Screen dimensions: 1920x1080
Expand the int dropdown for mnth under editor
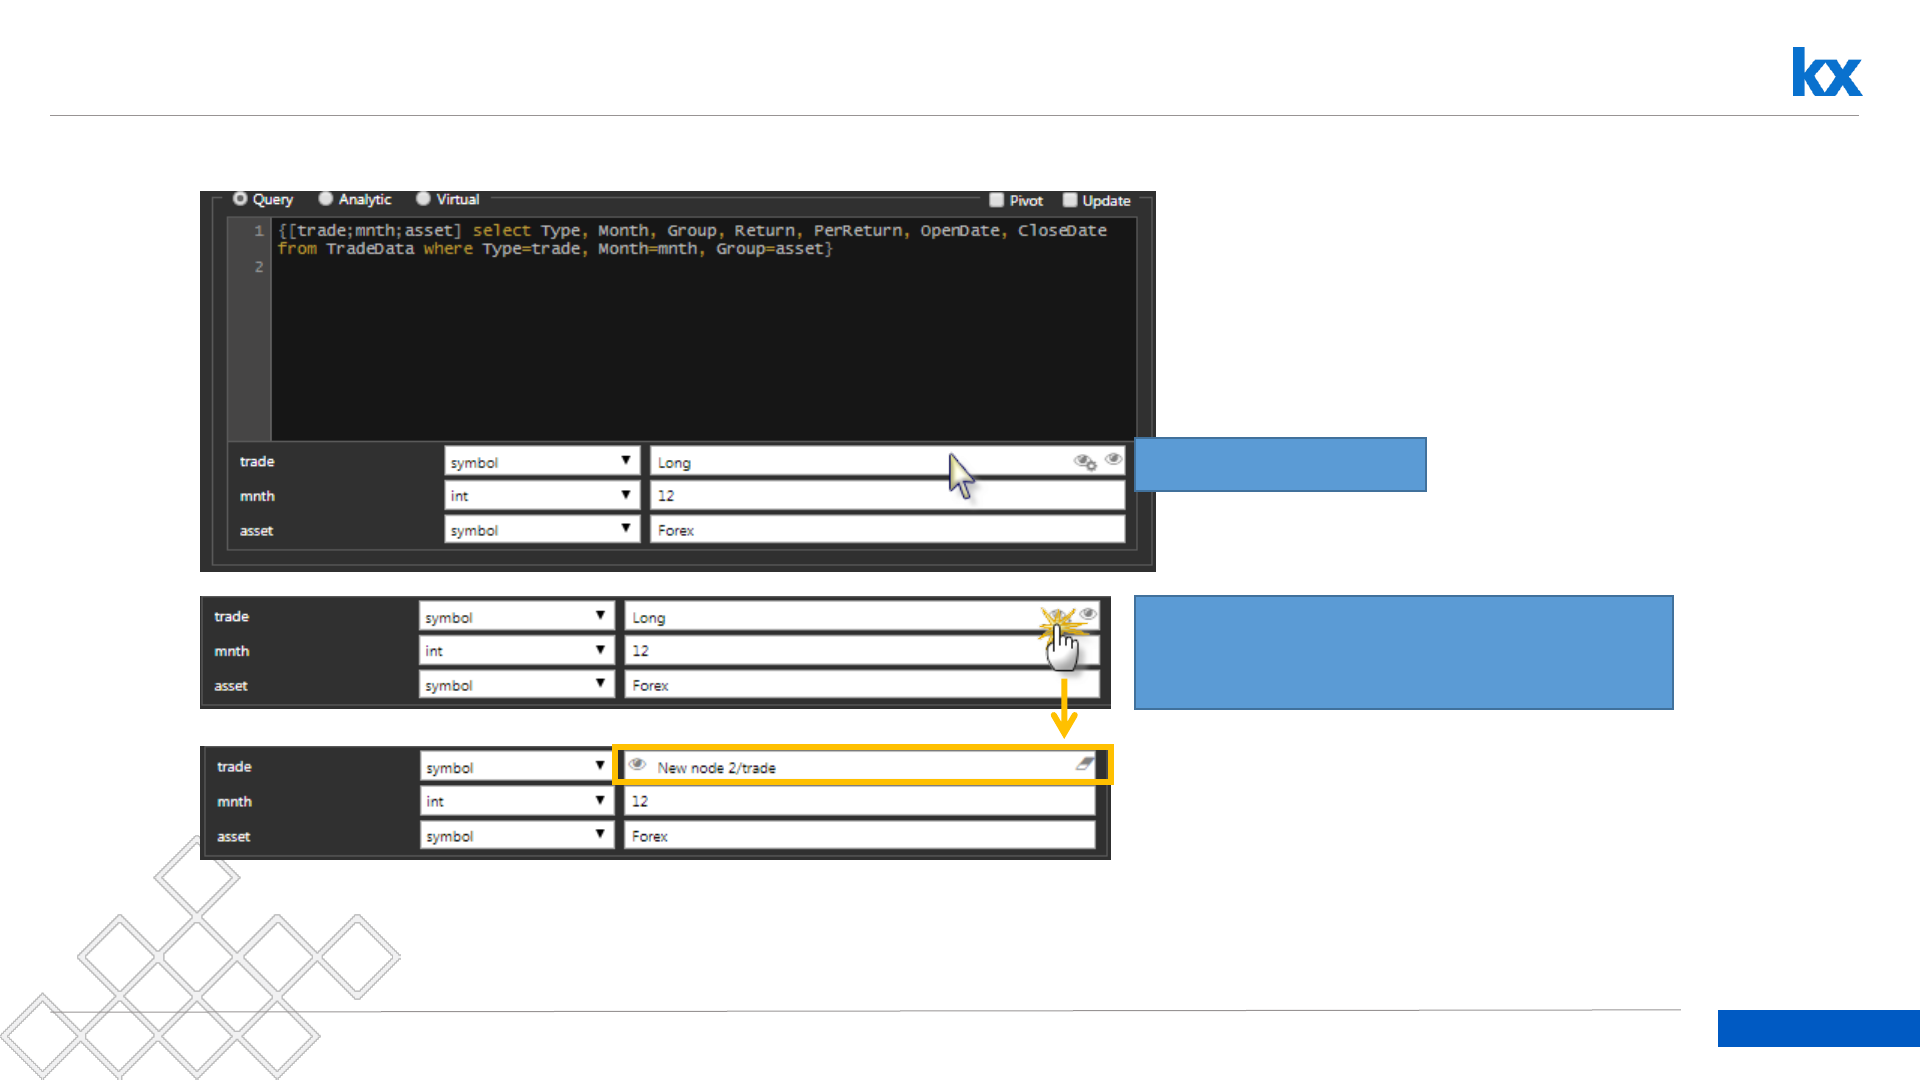click(541, 496)
